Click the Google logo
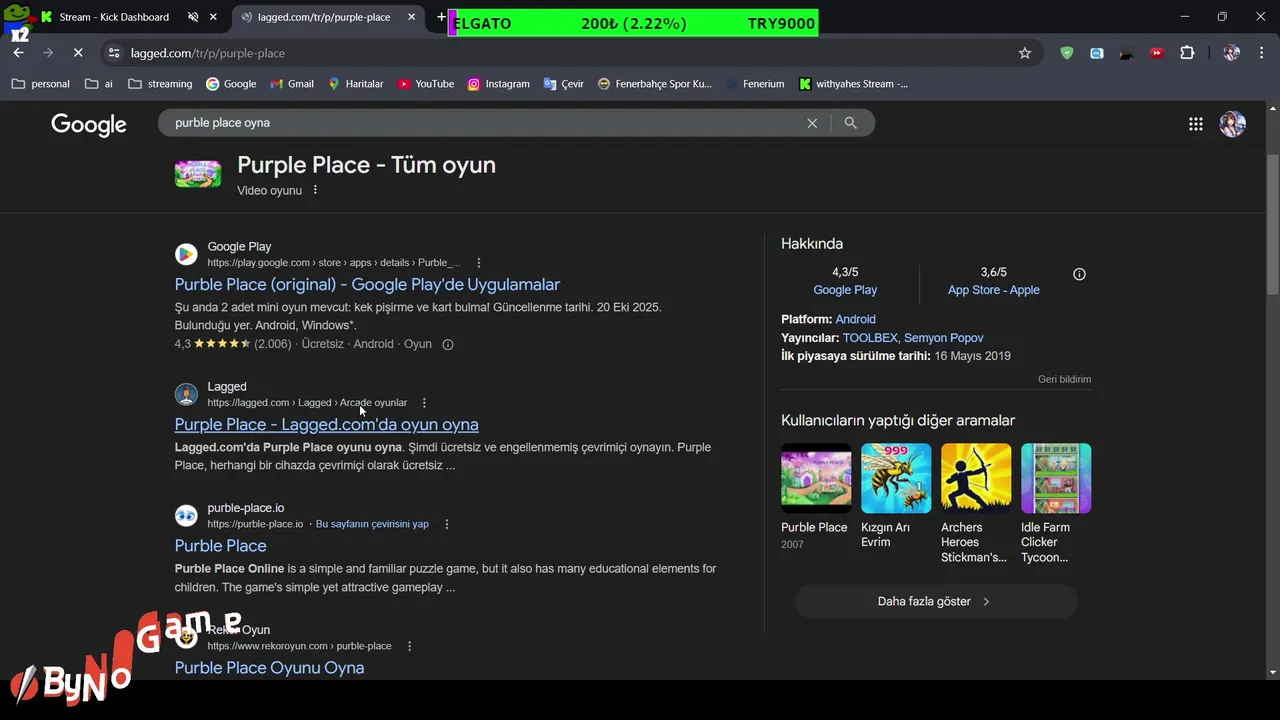Viewport: 1280px width, 720px height. click(89, 124)
